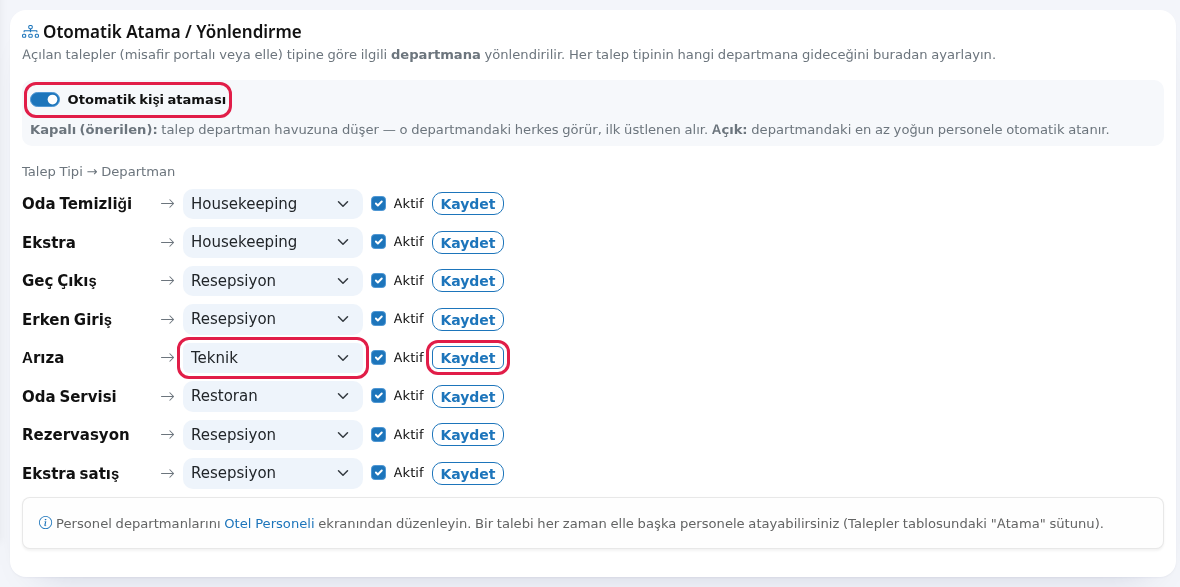Open department dropdown for Erken Giriş
The image size is (1180, 587).
[x=272, y=319]
